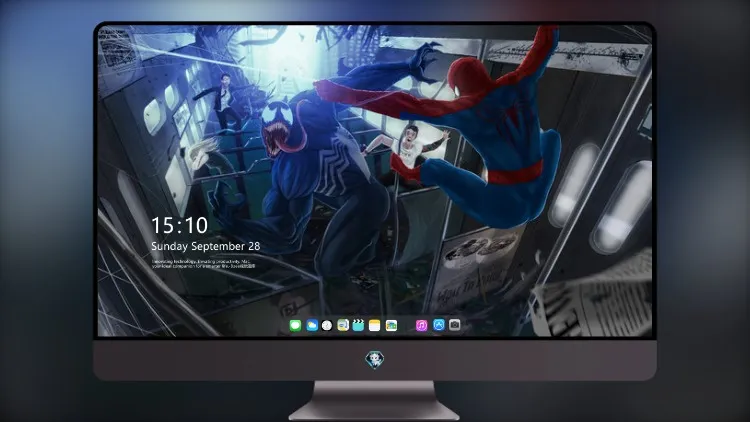Click the logo badge on the monitor chin
This screenshot has height=422, width=750.
point(375,360)
